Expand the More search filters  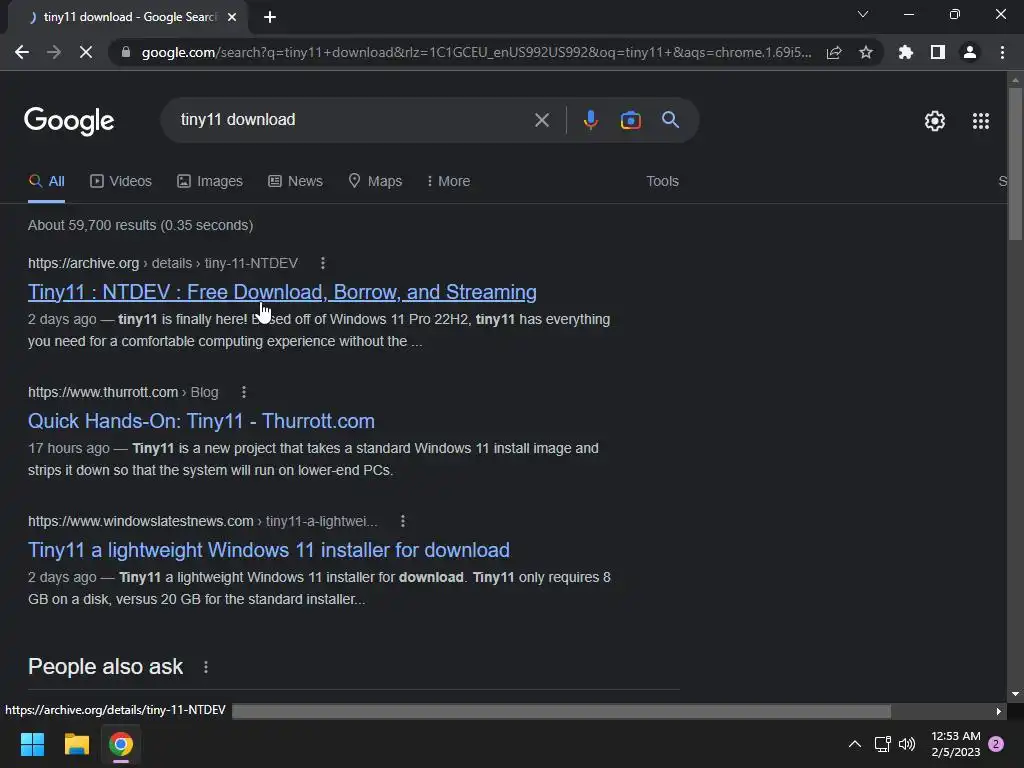point(448,181)
